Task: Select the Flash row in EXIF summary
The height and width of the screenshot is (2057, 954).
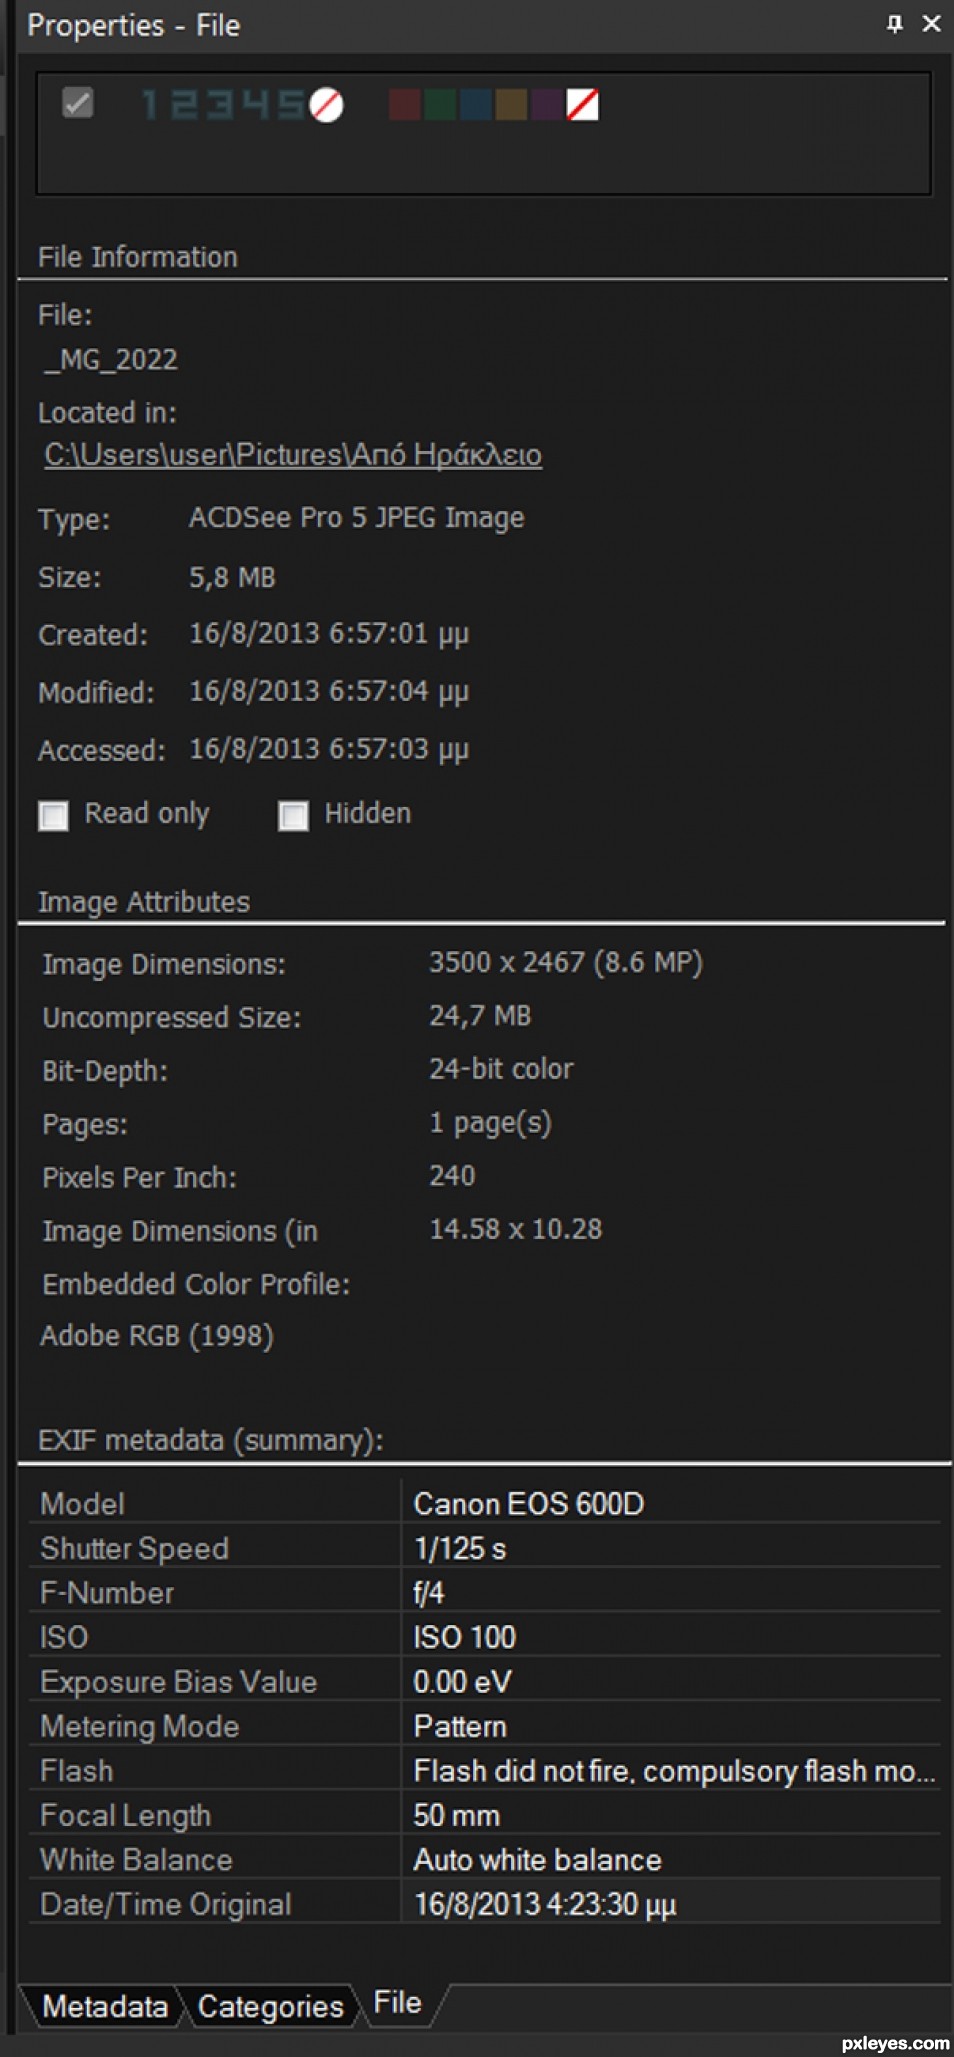Action: [485, 1771]
